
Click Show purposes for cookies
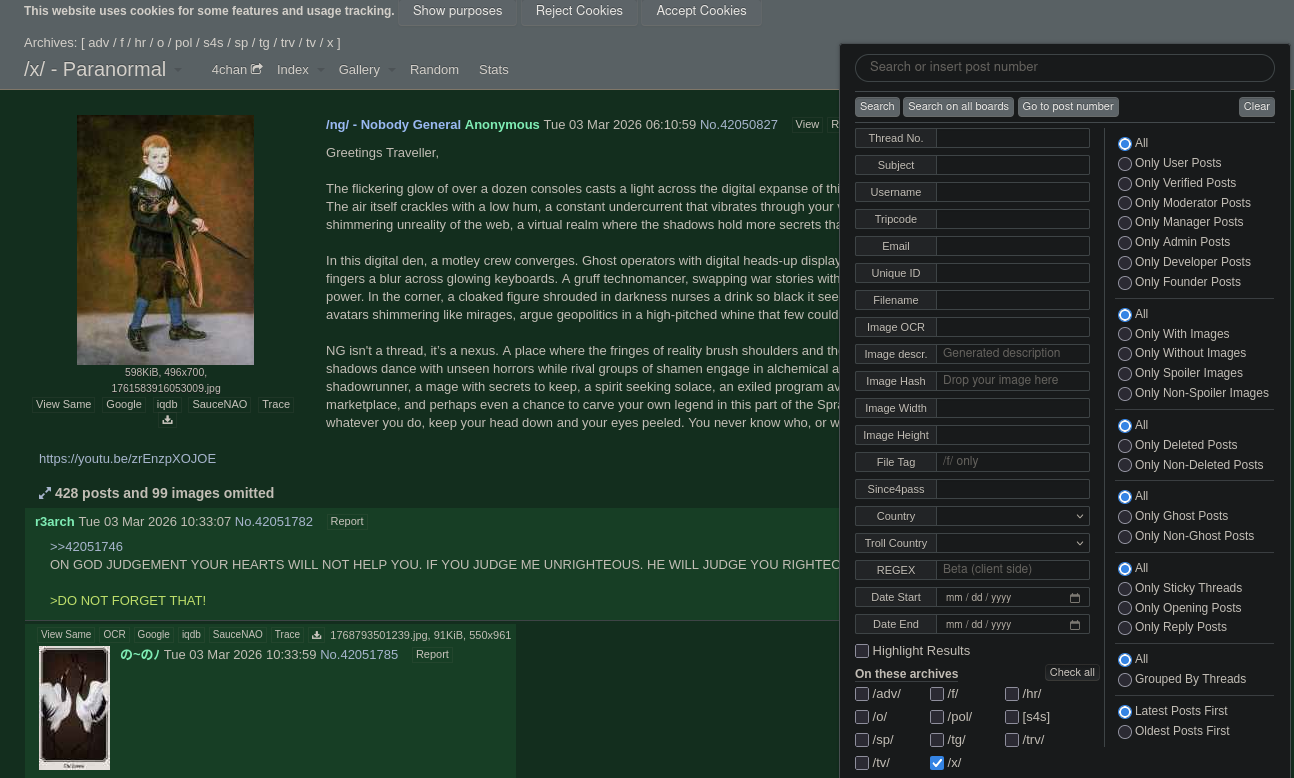coord(457,12)
